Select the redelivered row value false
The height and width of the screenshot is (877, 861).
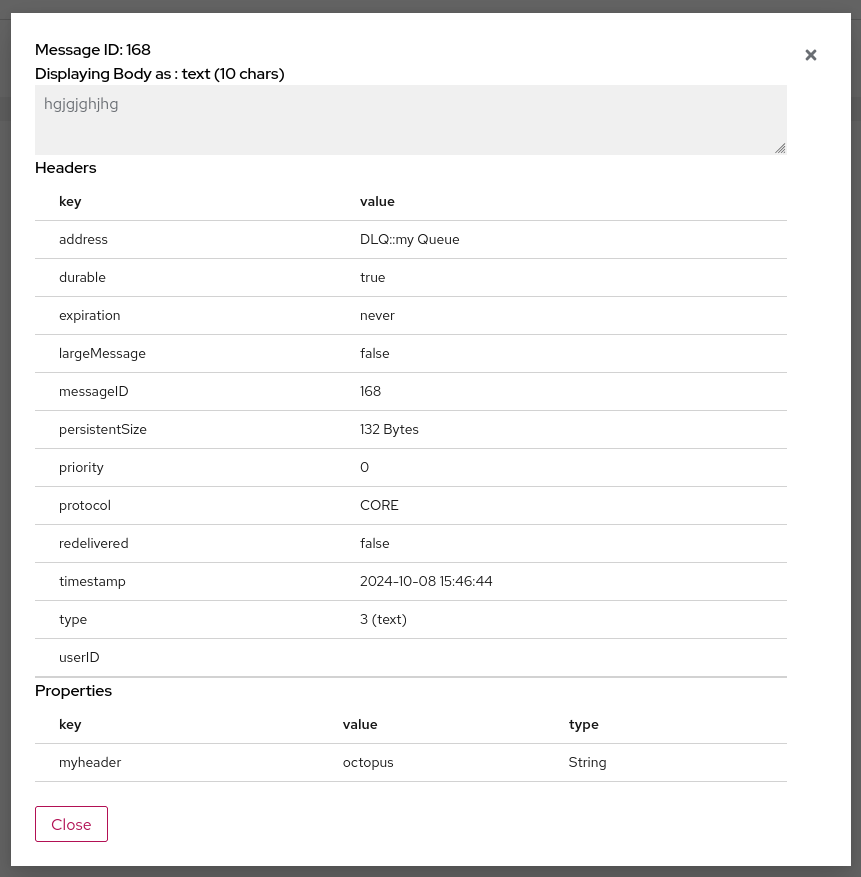pos(375,543)
